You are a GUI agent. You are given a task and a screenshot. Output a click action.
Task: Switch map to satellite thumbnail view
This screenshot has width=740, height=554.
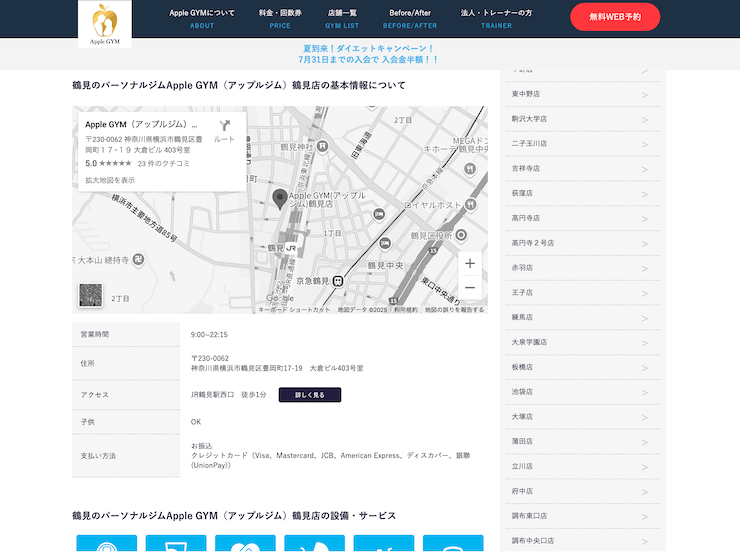[x=91, y=295]
